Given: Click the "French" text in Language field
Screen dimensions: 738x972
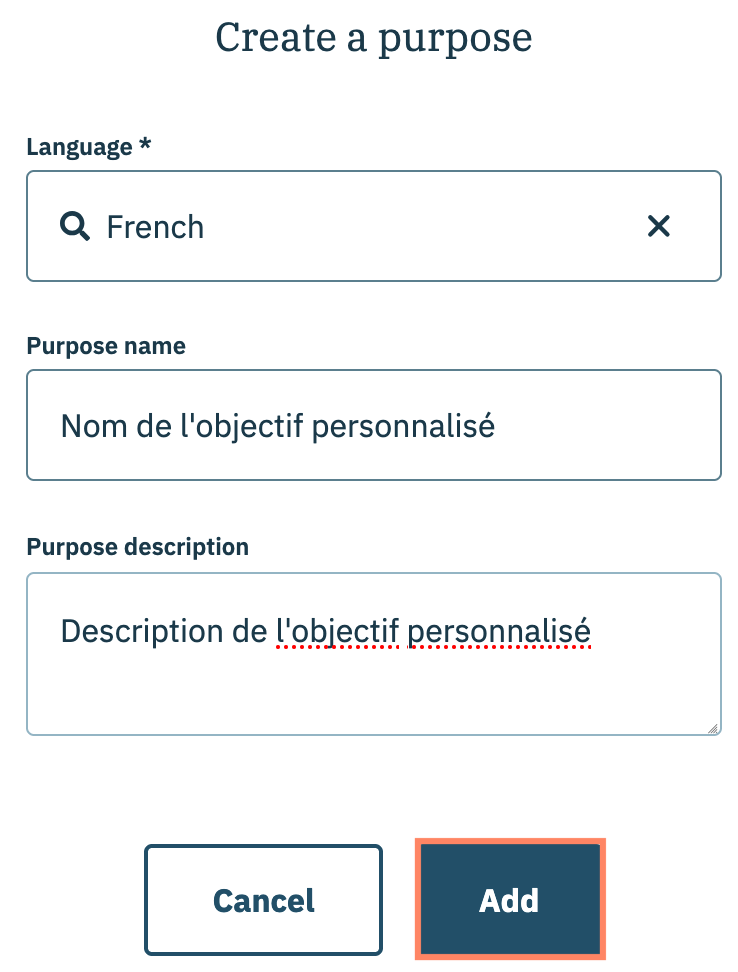Looking at the screenshot, I should (x=155, y=227).
